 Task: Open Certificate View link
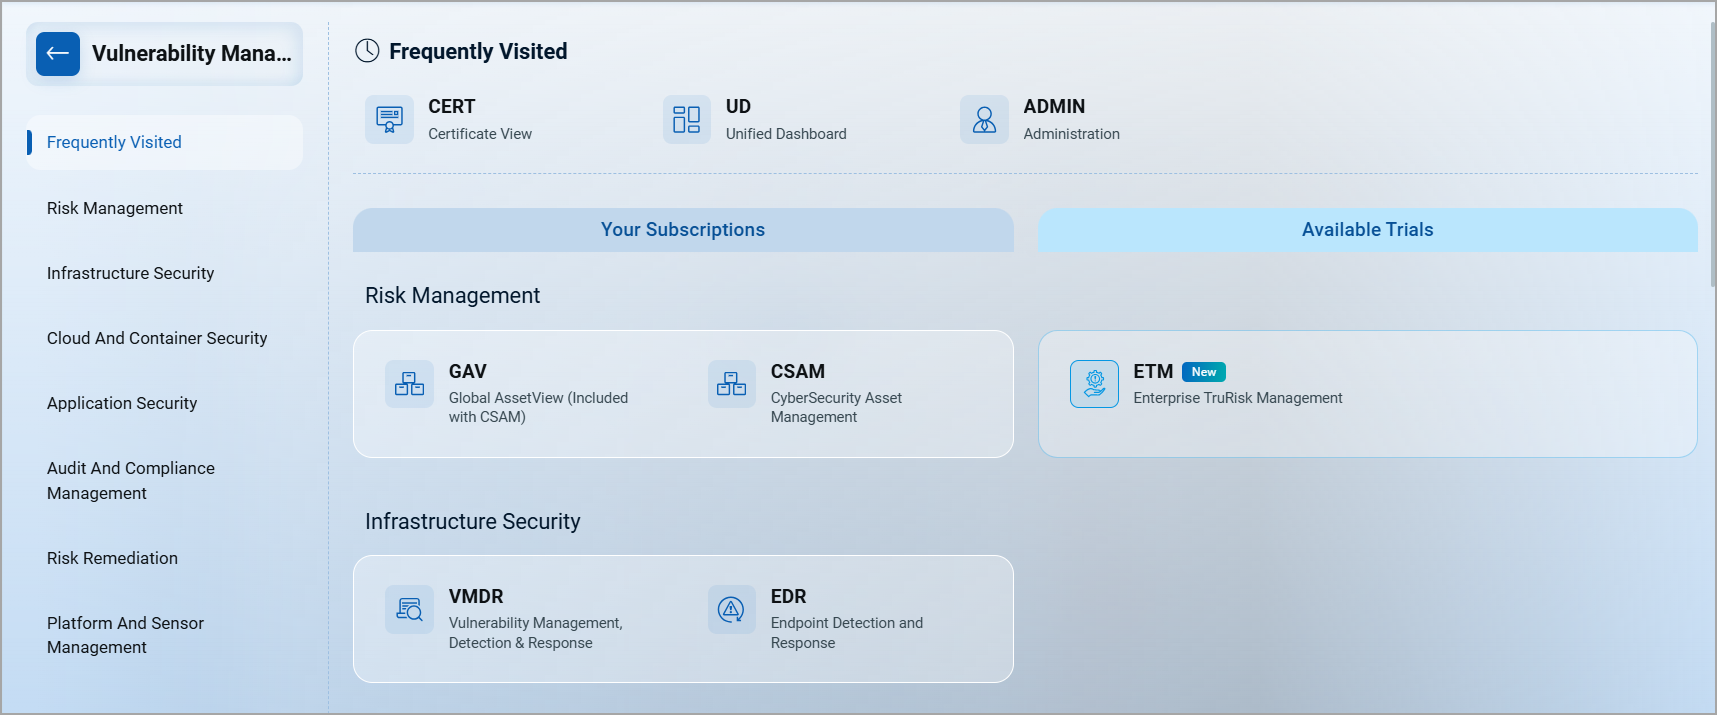(480, 134)
